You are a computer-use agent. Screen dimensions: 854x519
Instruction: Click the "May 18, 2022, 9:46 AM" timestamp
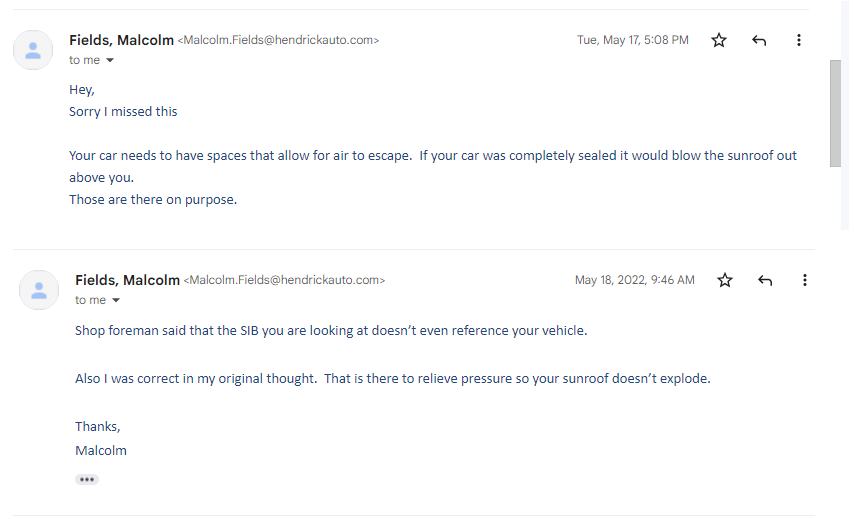click(634, 280)
